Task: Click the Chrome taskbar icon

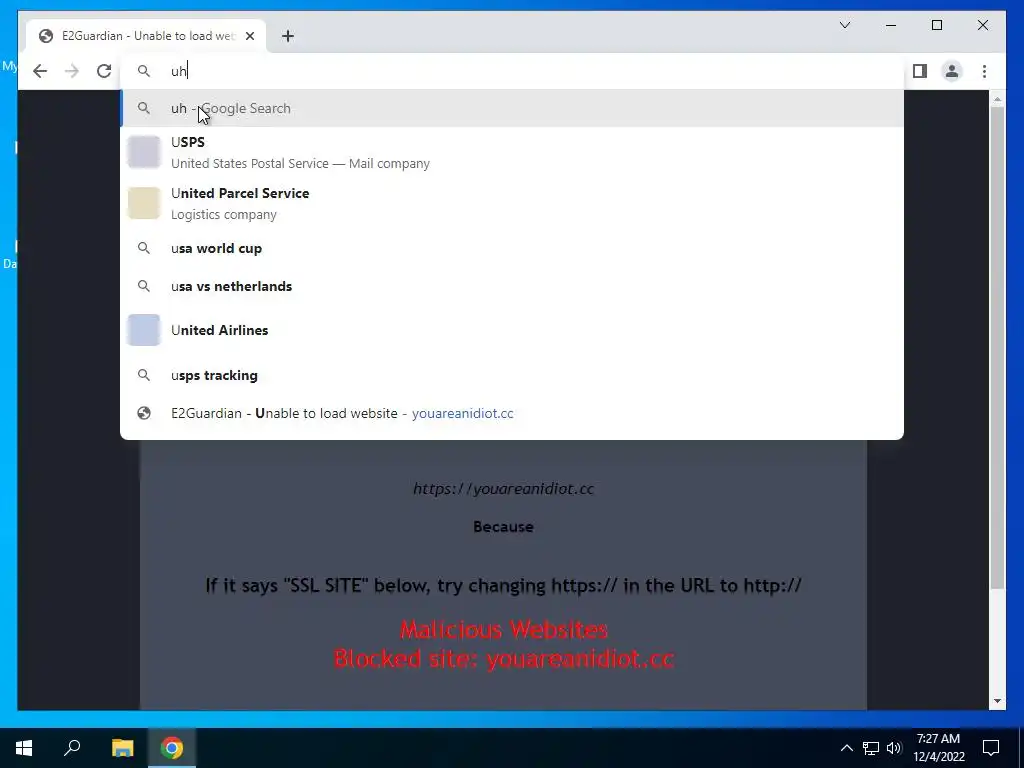Action: point(172,748)
